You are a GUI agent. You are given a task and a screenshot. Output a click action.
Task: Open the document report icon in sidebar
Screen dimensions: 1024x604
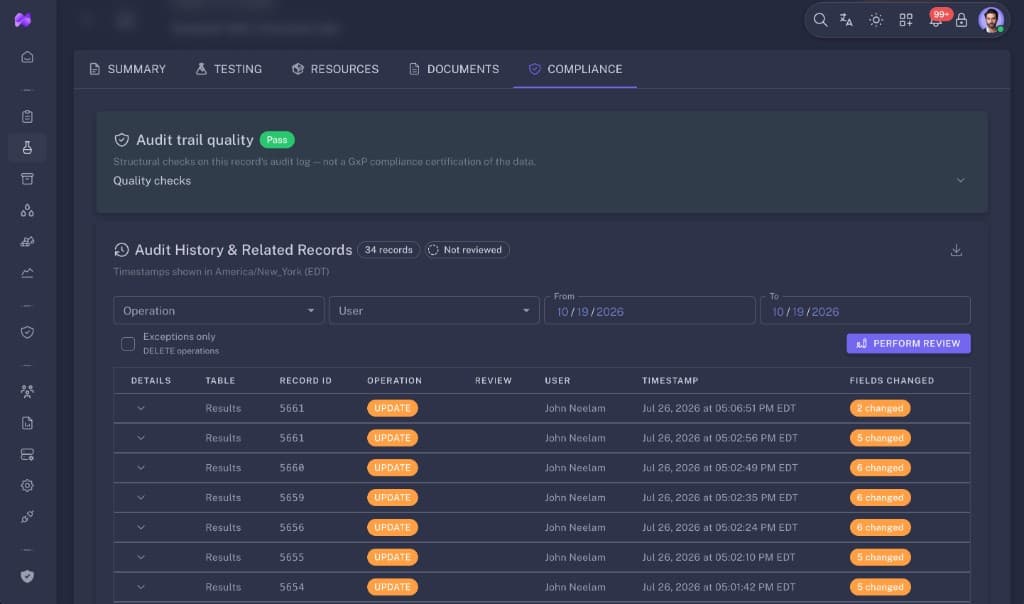(27, 423)
